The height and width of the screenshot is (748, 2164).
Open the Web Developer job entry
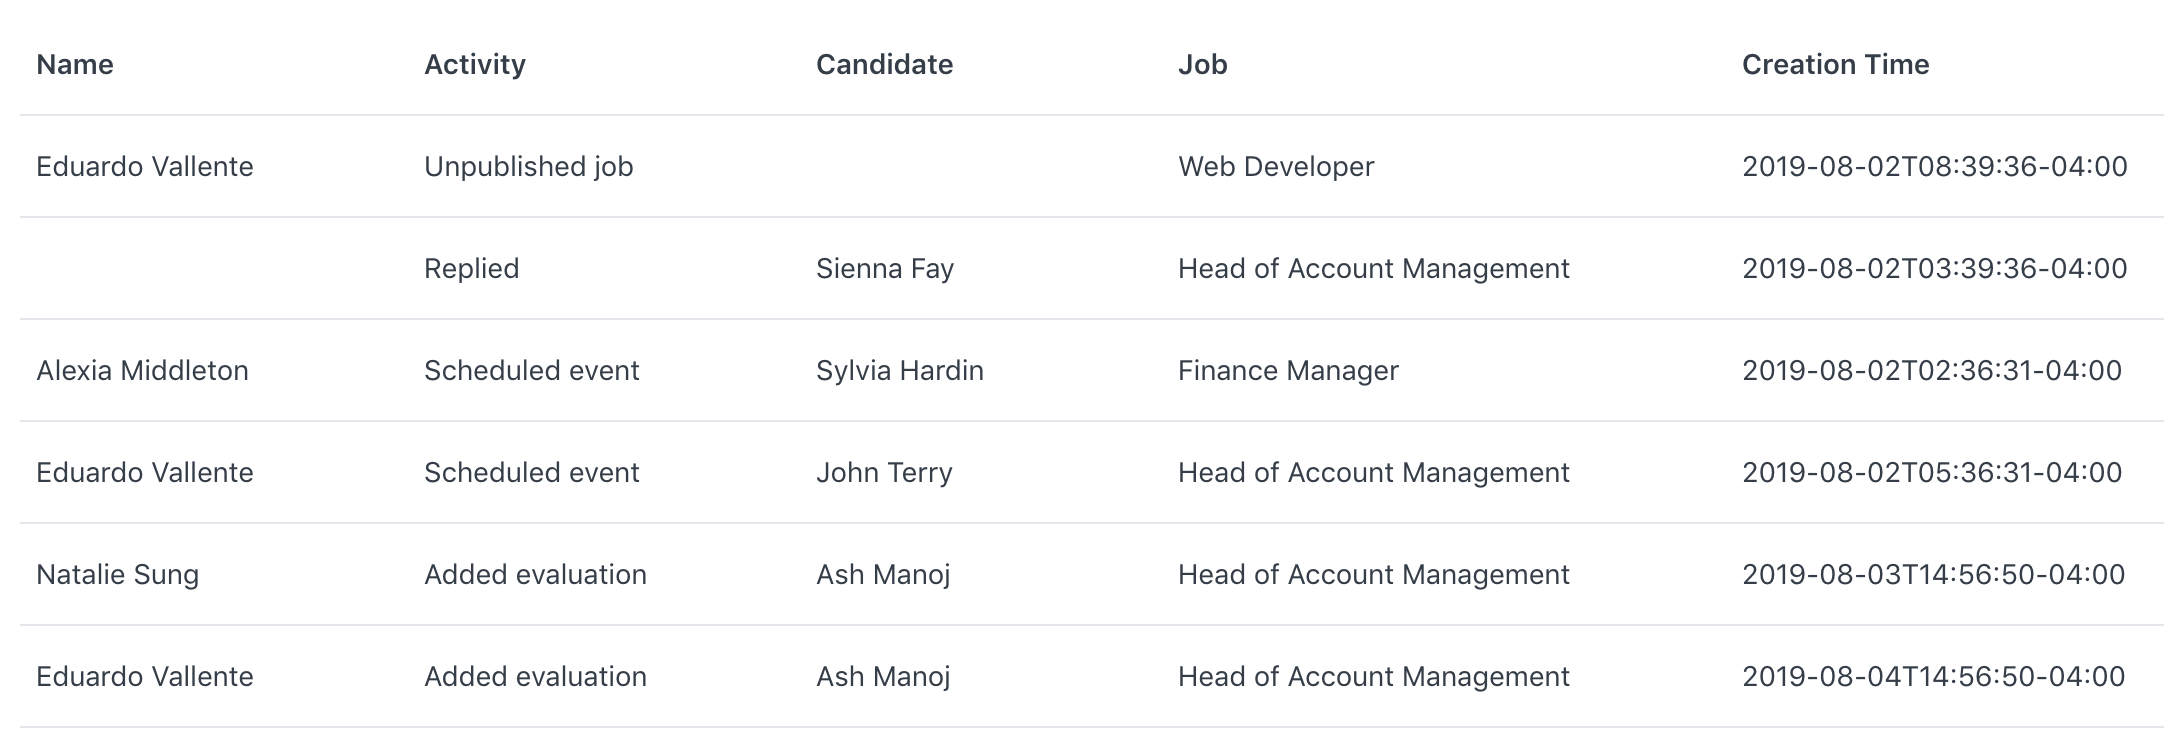(x=1276, y=167)
